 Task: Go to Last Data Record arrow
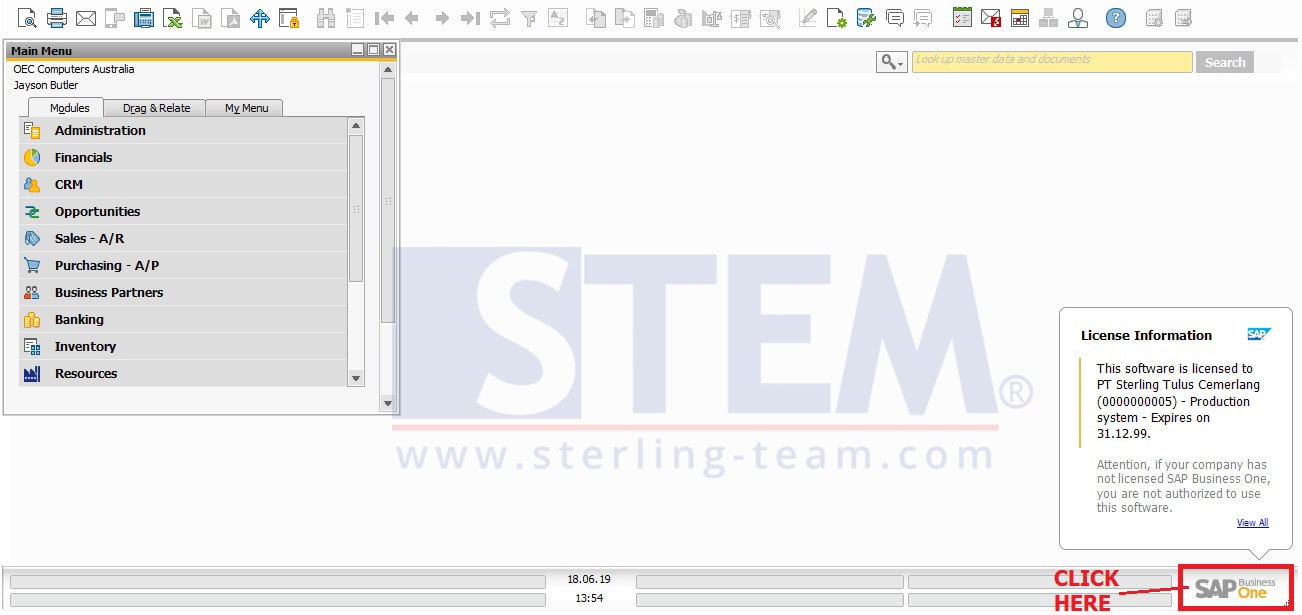point(471,18)
